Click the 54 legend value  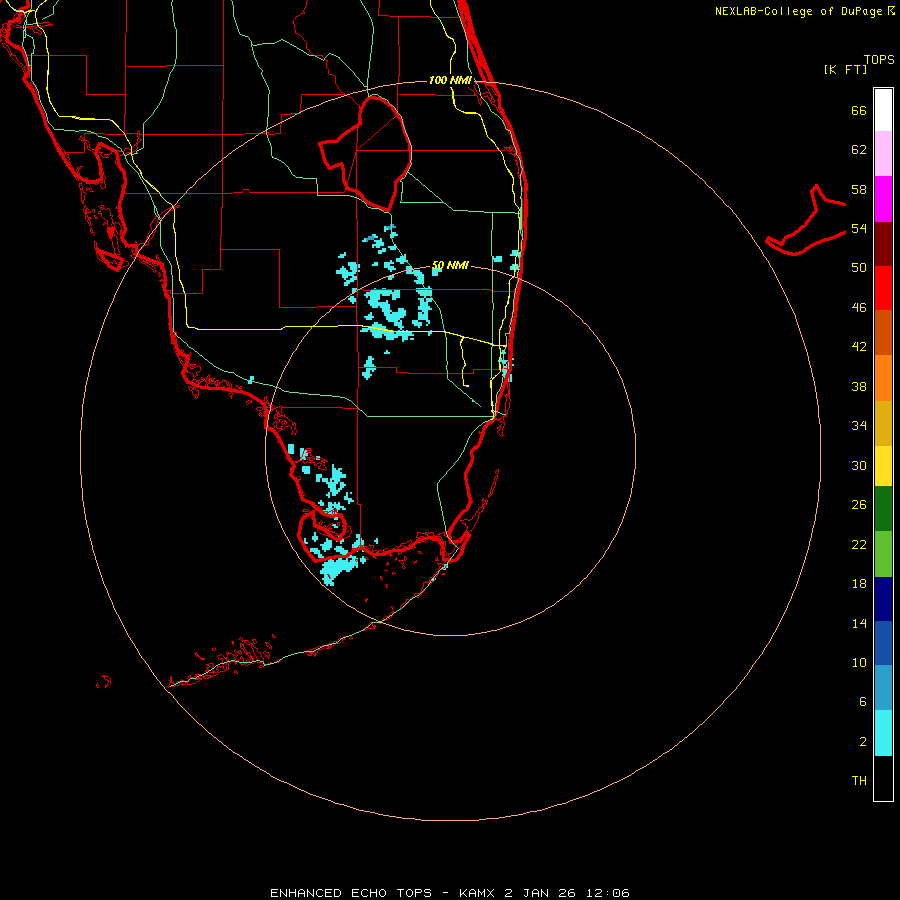(859, 228)
